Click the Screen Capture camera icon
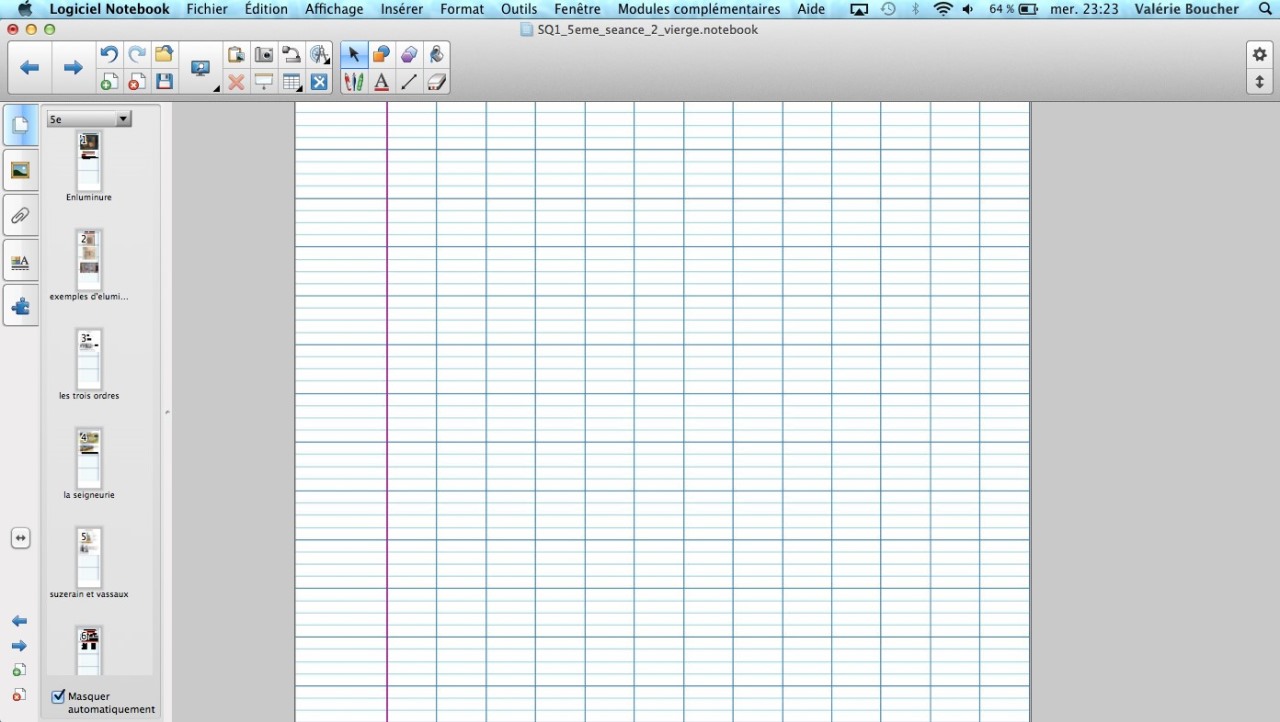This screenshot has width=1280, height=722. (264, 55)
